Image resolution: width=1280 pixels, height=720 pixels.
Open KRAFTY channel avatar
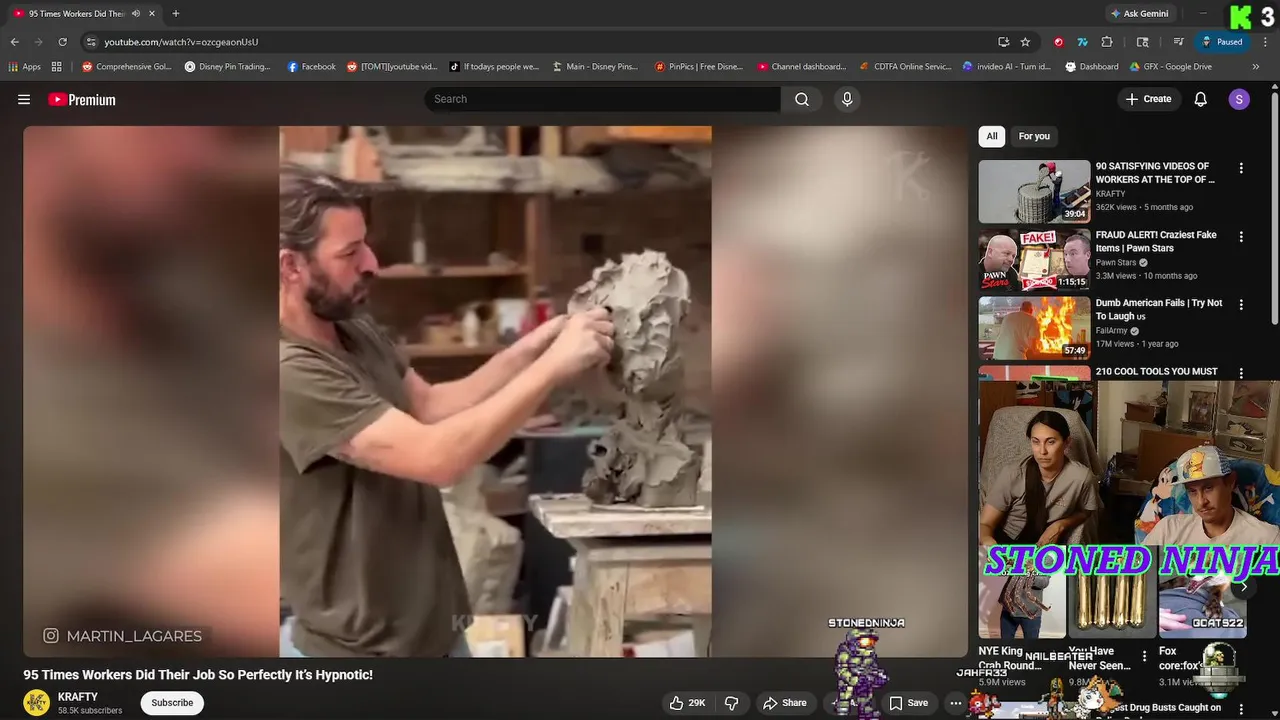(x=37, y=703)
